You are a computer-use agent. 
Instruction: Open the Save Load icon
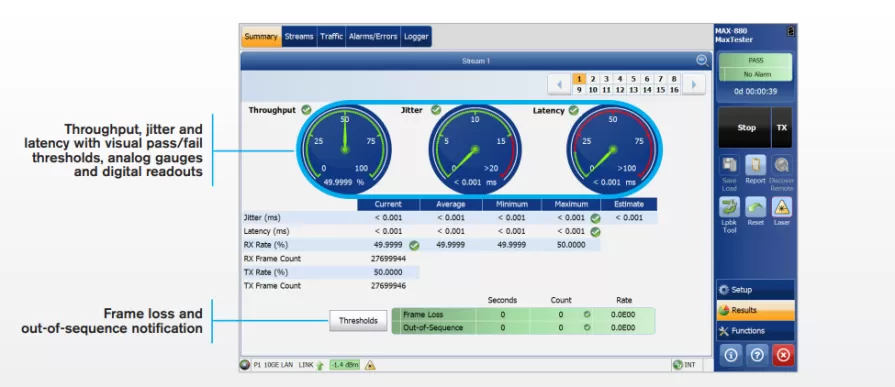[729, 165]
